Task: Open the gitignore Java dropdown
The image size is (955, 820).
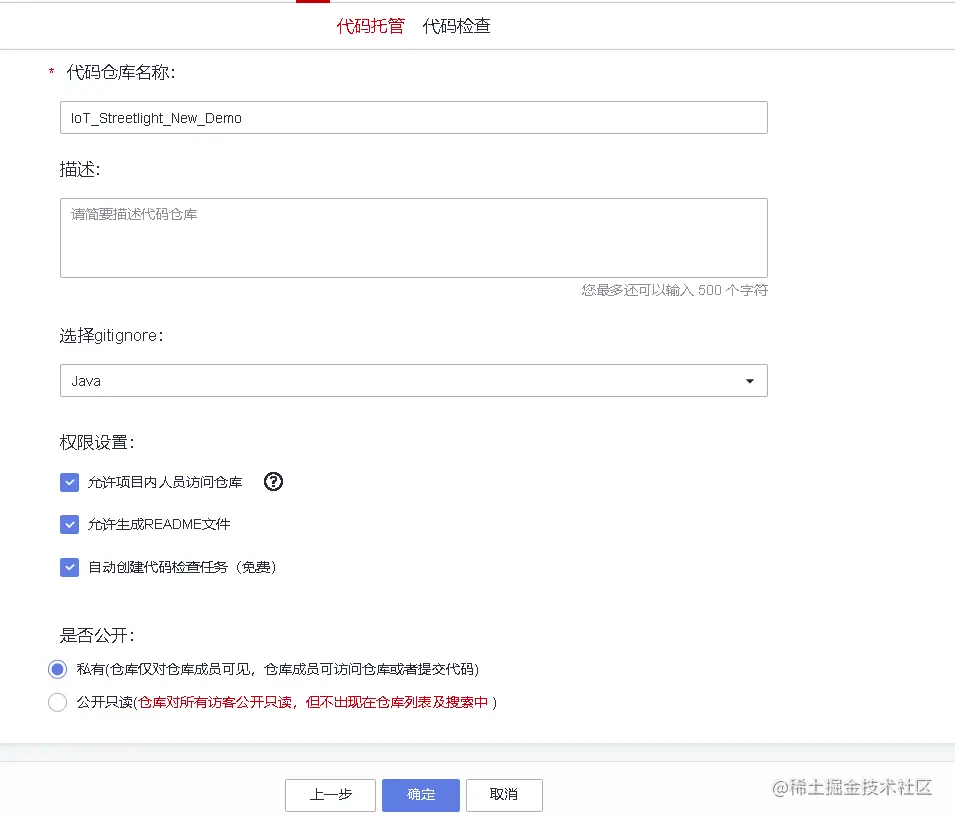Action: (x=414, y=381)
